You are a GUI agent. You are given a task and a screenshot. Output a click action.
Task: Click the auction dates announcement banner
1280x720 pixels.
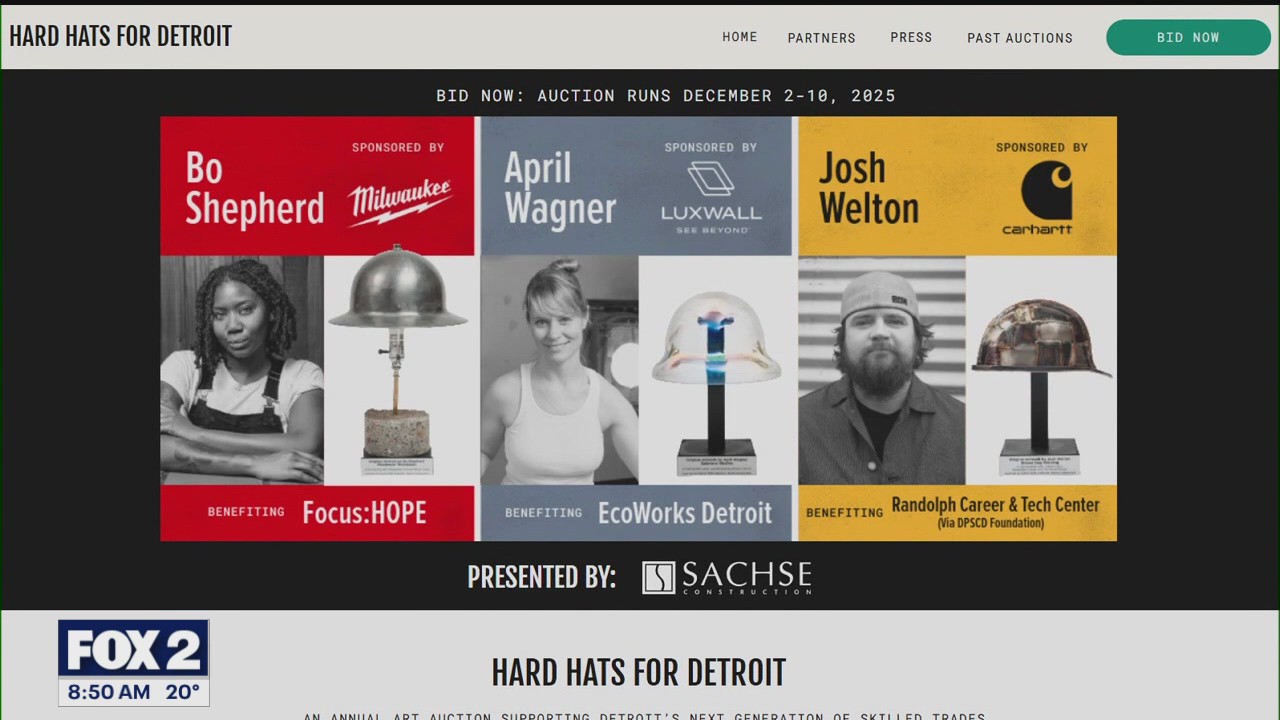pyautogui.click(x=666, y=95)
